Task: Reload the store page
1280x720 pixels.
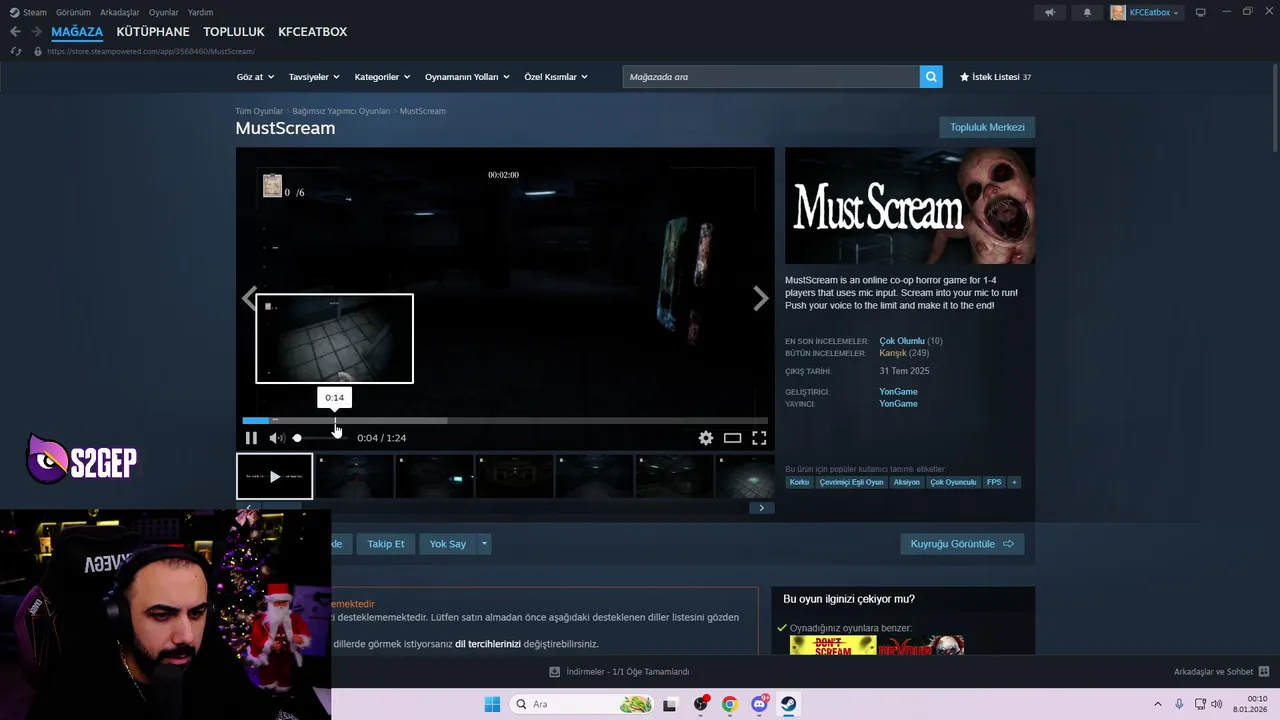Action: click(15, 51)
